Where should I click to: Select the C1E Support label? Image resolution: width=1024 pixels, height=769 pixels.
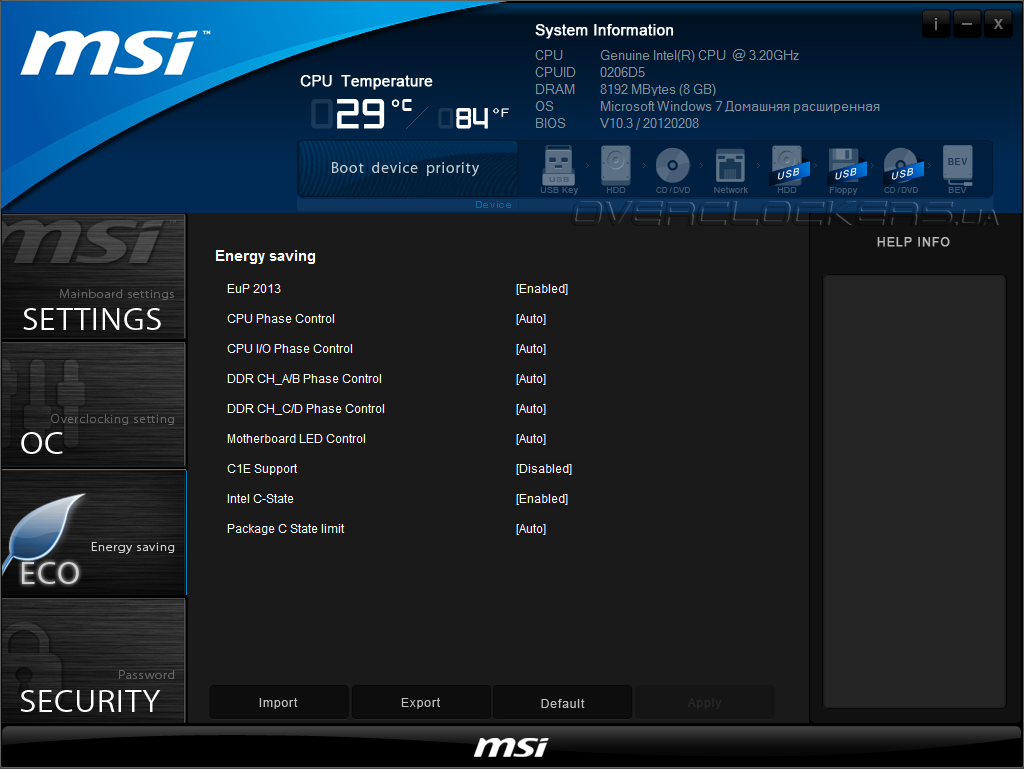pos(262,469)
